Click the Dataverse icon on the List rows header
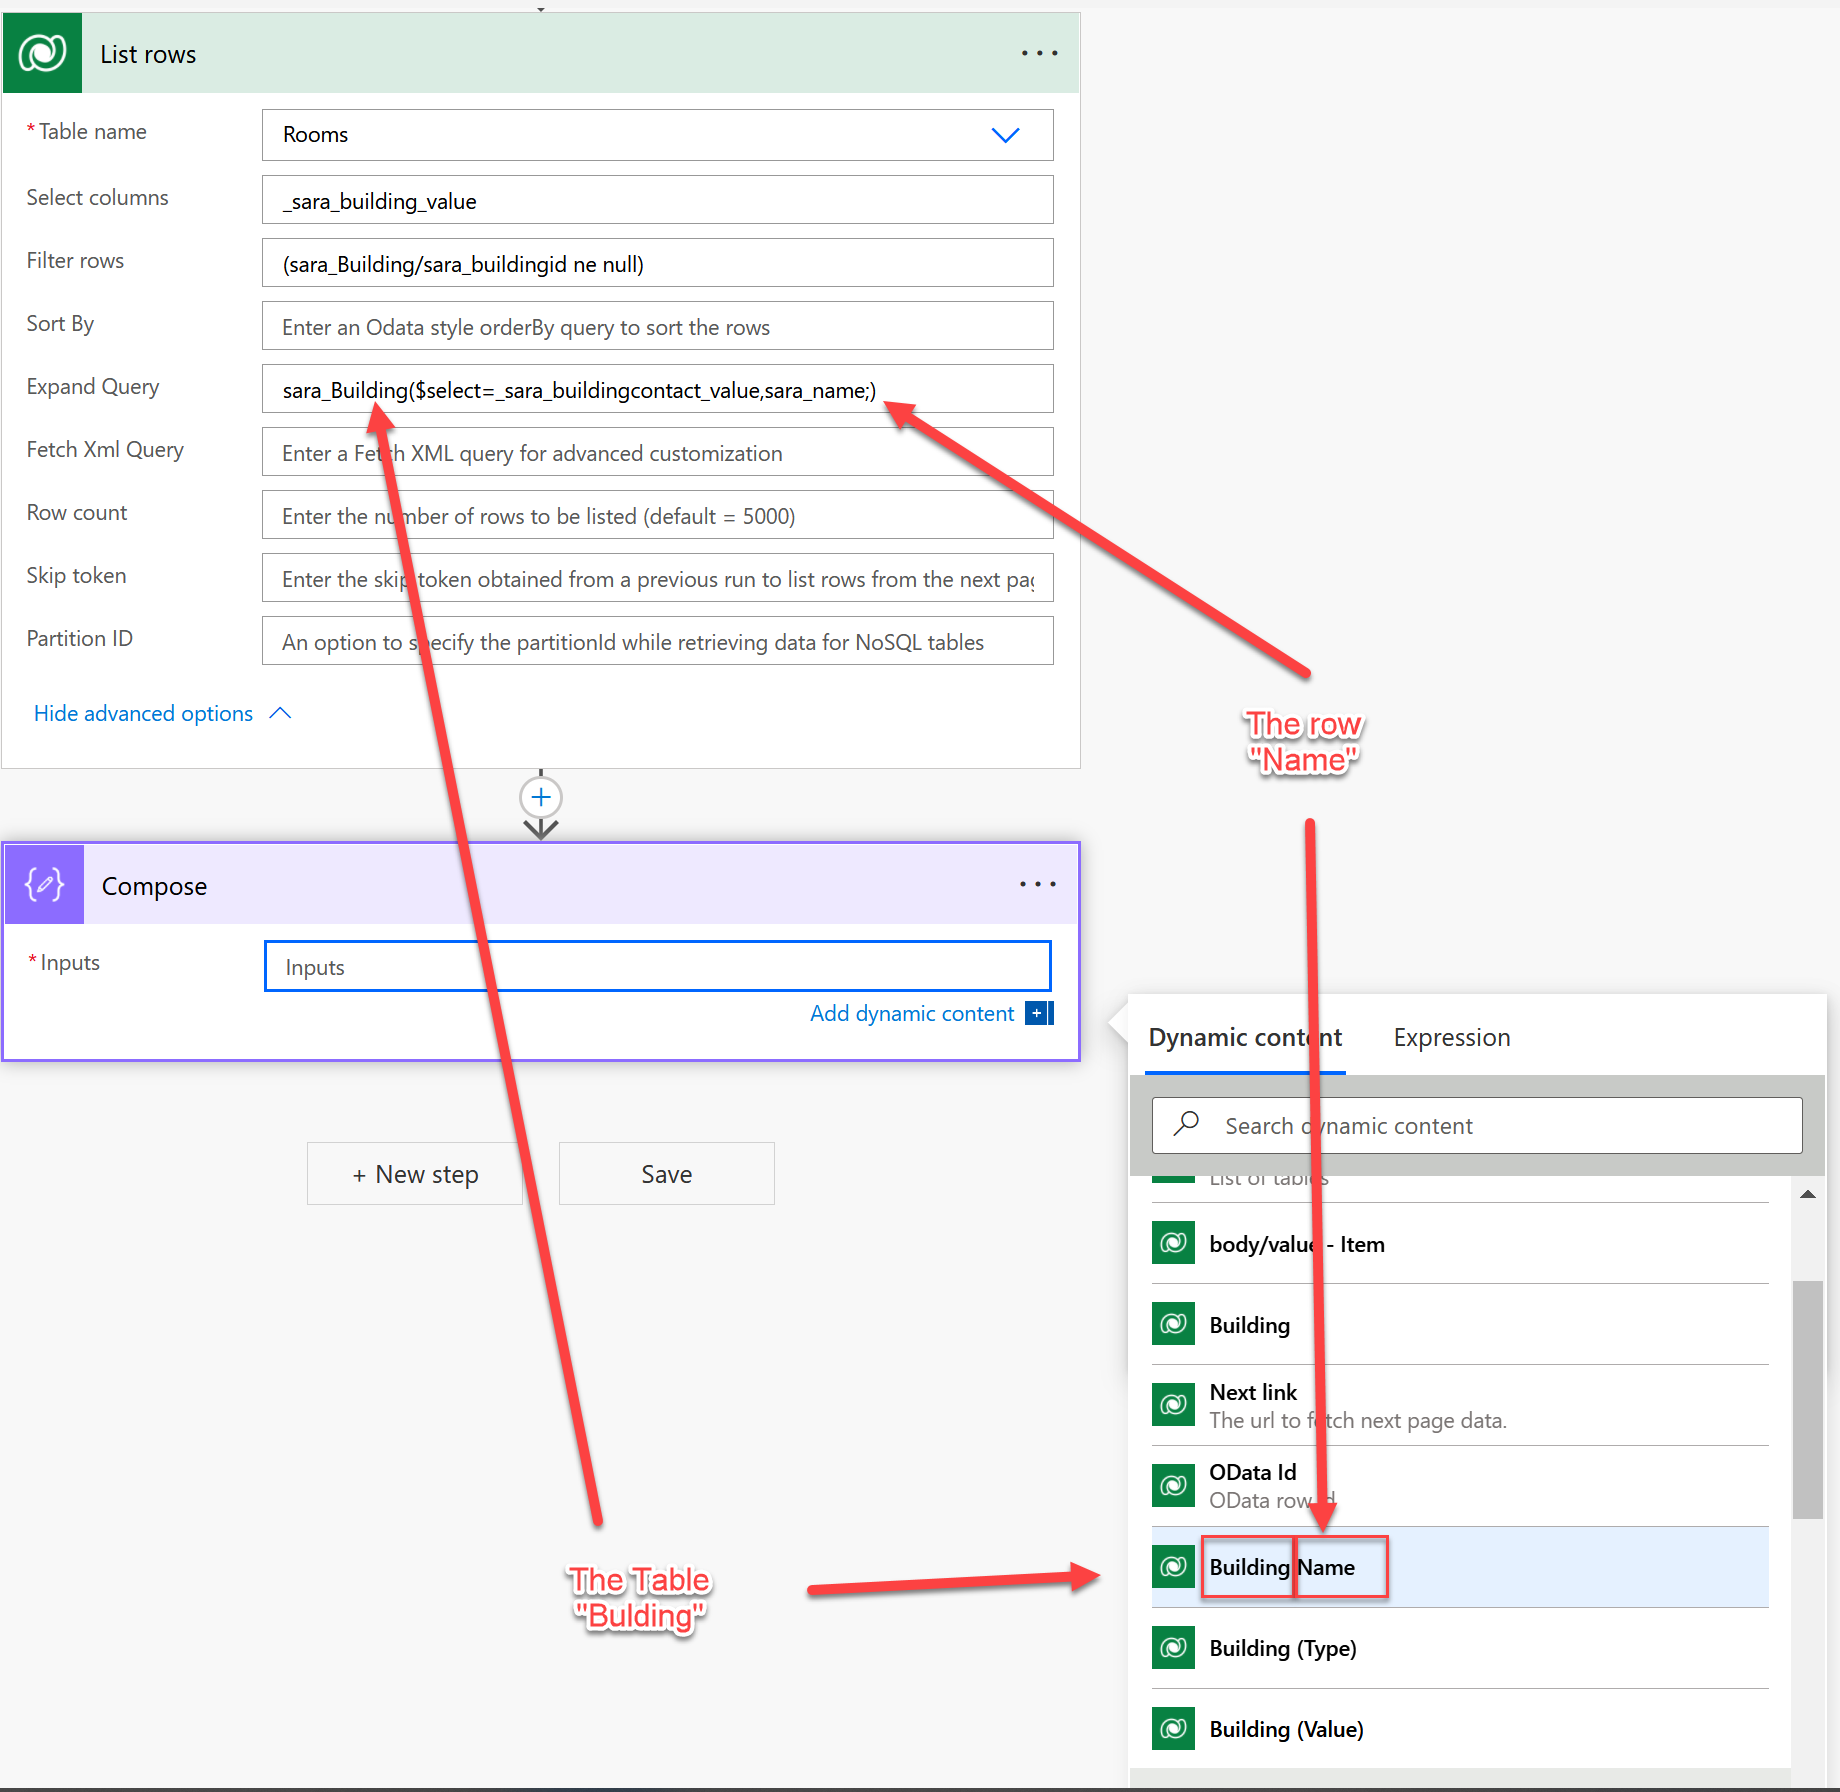The image size is (1840, 1792). [42, 52]
